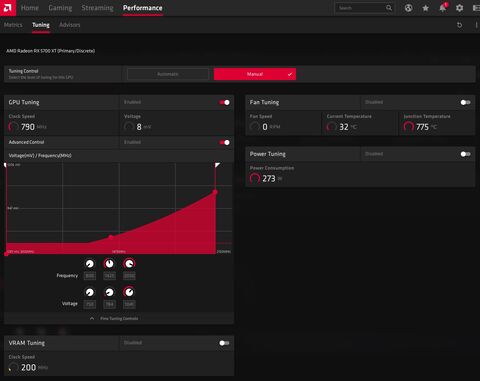480x381 pixels.
Task: Click the GPU Voltage gauge icon
Action: [129, 127]
